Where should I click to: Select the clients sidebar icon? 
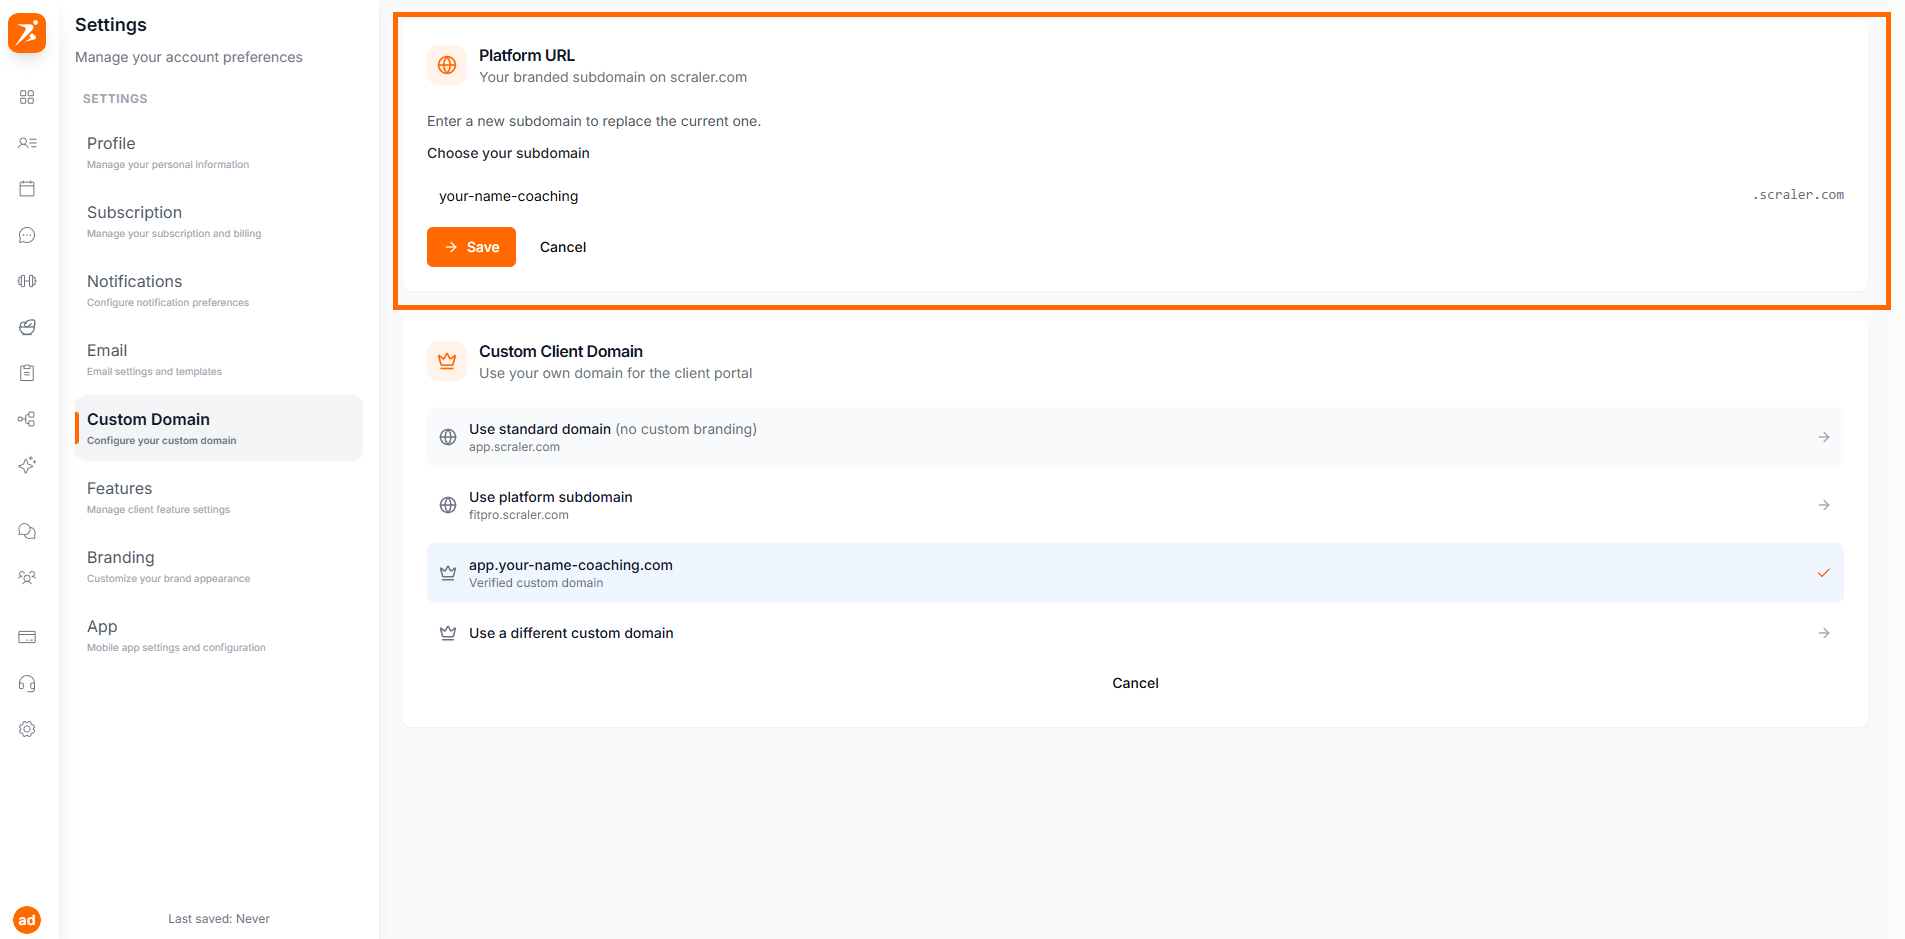coord(26,143)
